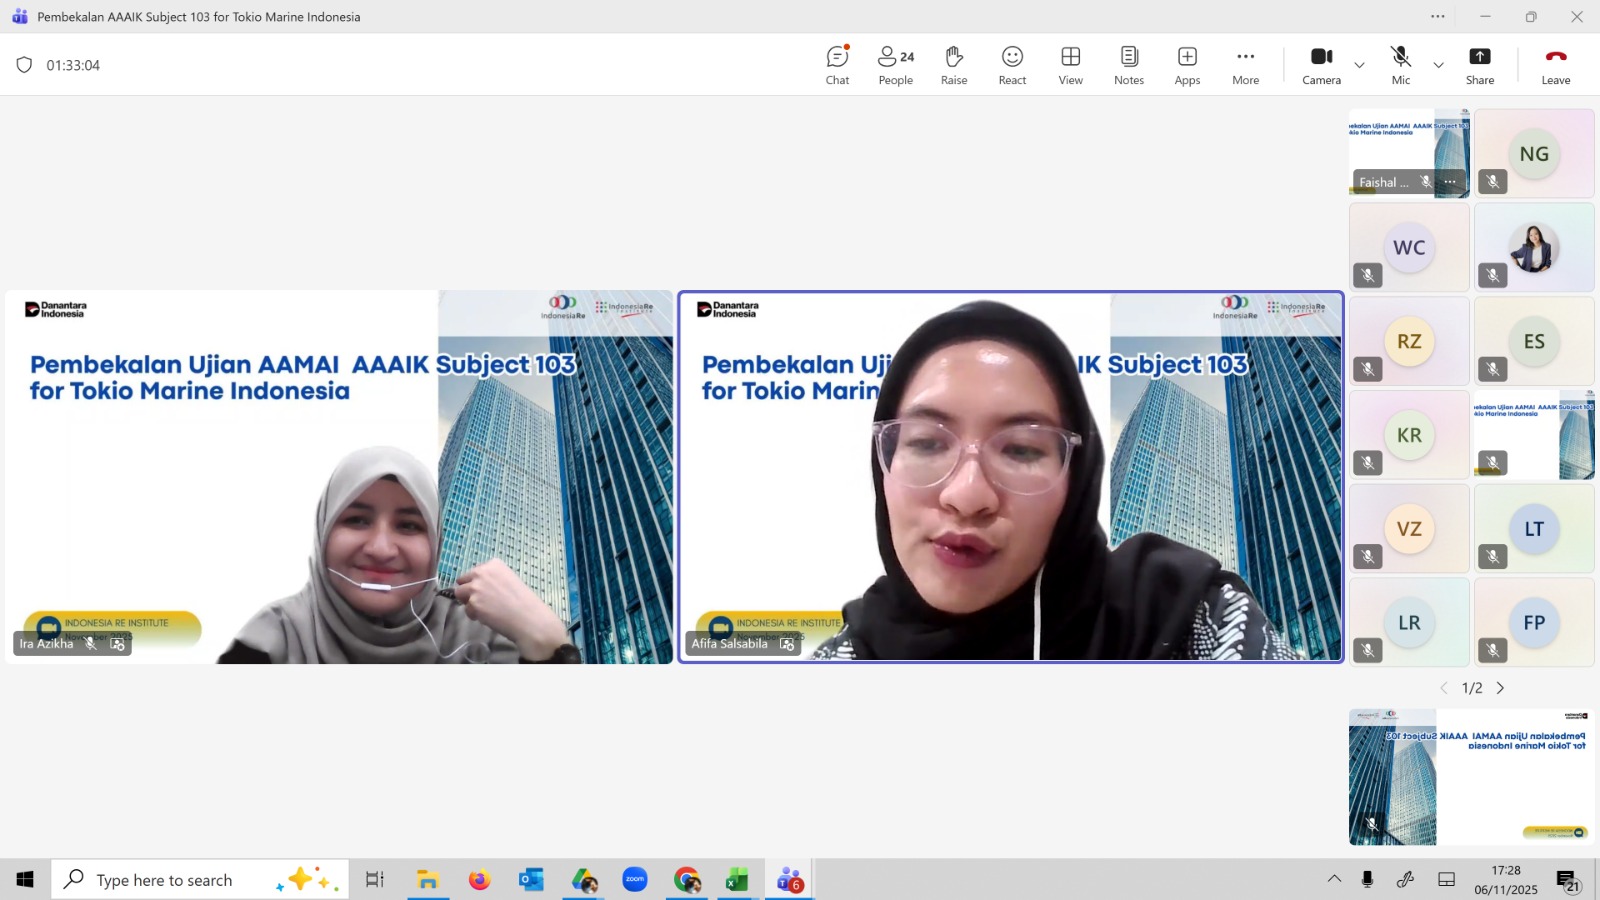Open title bar ellipsis settings menu
This screenshot has height=900, width=1600.
[1437, 16]
